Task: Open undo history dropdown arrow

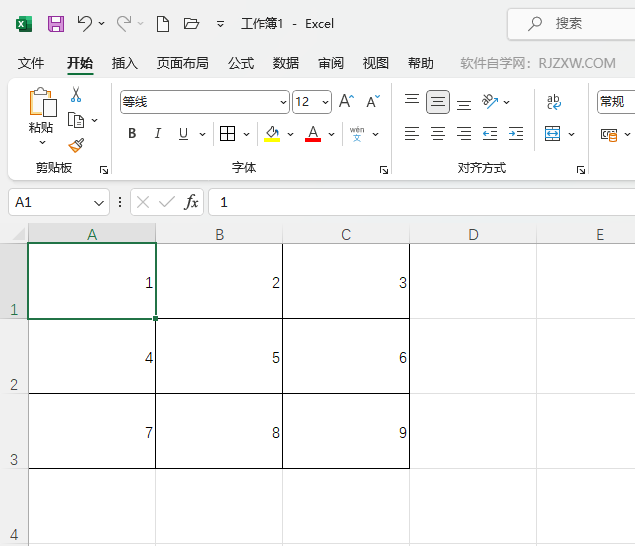Action: pyautogui.click(x=102, y=23)
